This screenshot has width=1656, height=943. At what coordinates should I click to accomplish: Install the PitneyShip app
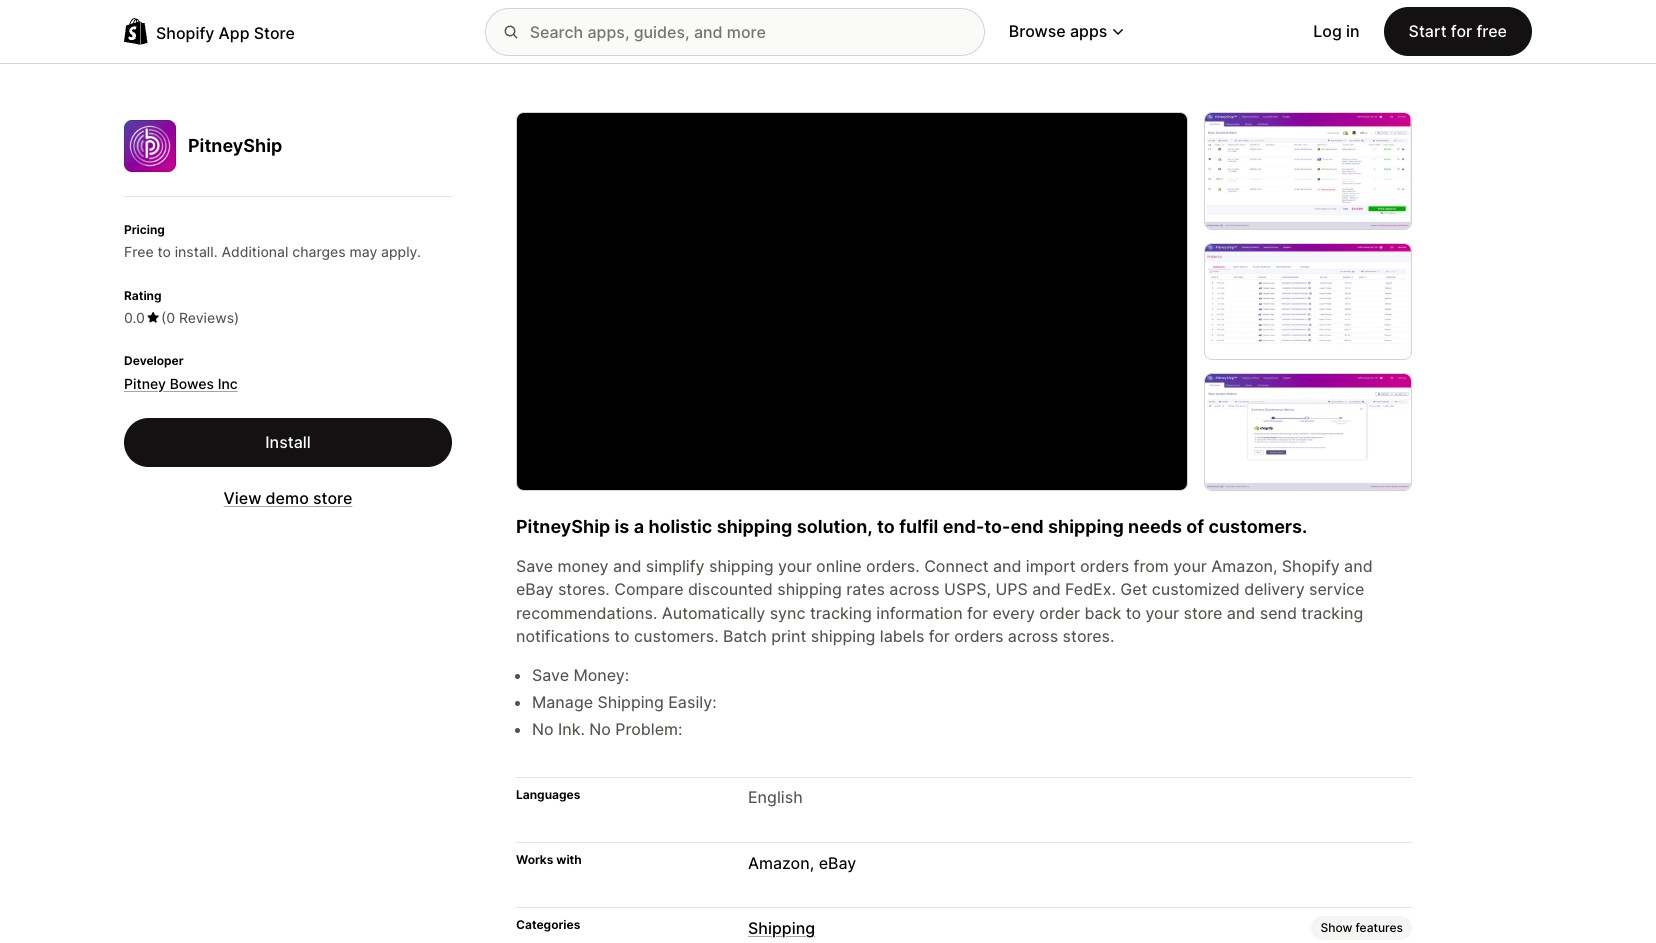click(x=288, y=443)
